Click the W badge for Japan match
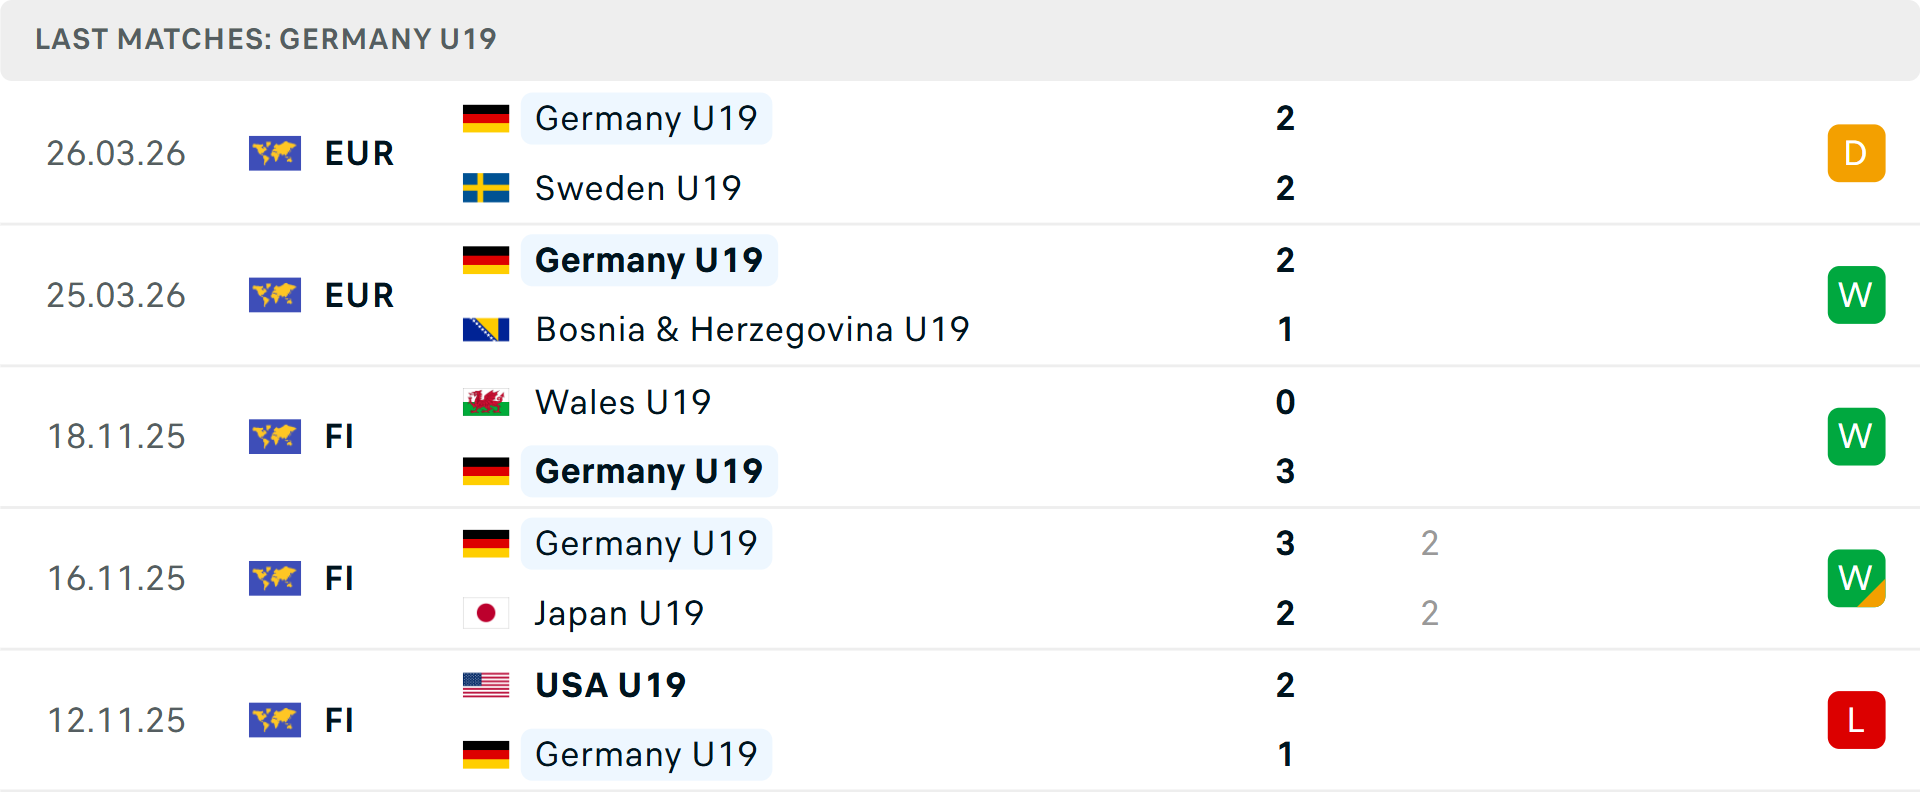The image size is (1920, 792). coord(1856,578)
